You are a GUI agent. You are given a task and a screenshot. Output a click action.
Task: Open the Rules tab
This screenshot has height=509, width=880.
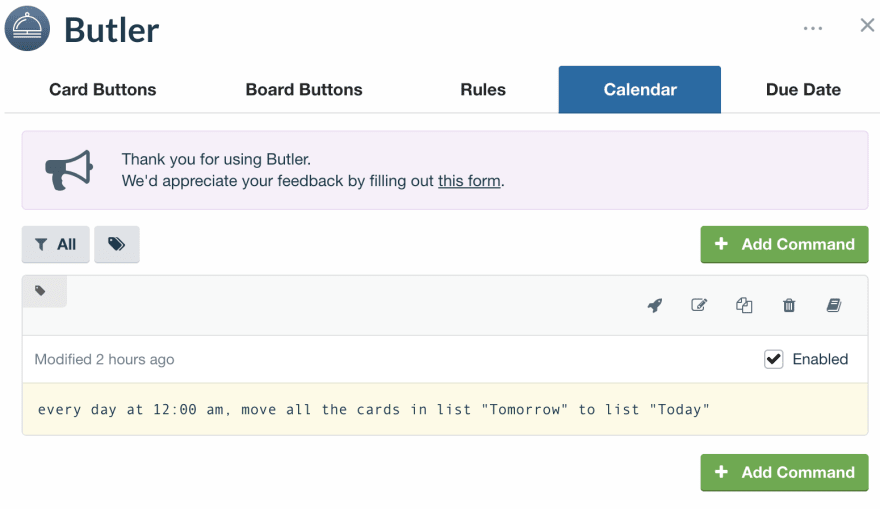tap(483, 90)
